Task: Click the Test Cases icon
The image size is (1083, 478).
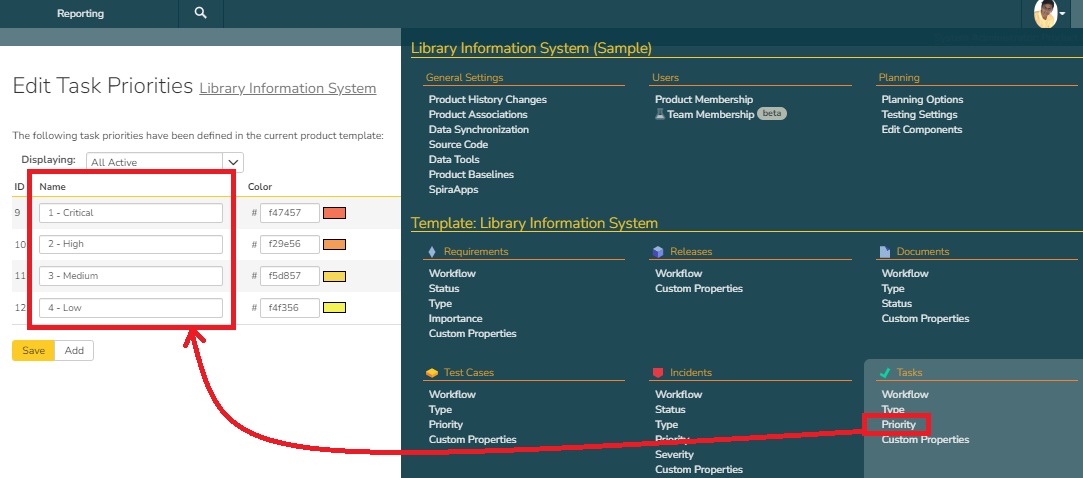Action: click(432, 373)
